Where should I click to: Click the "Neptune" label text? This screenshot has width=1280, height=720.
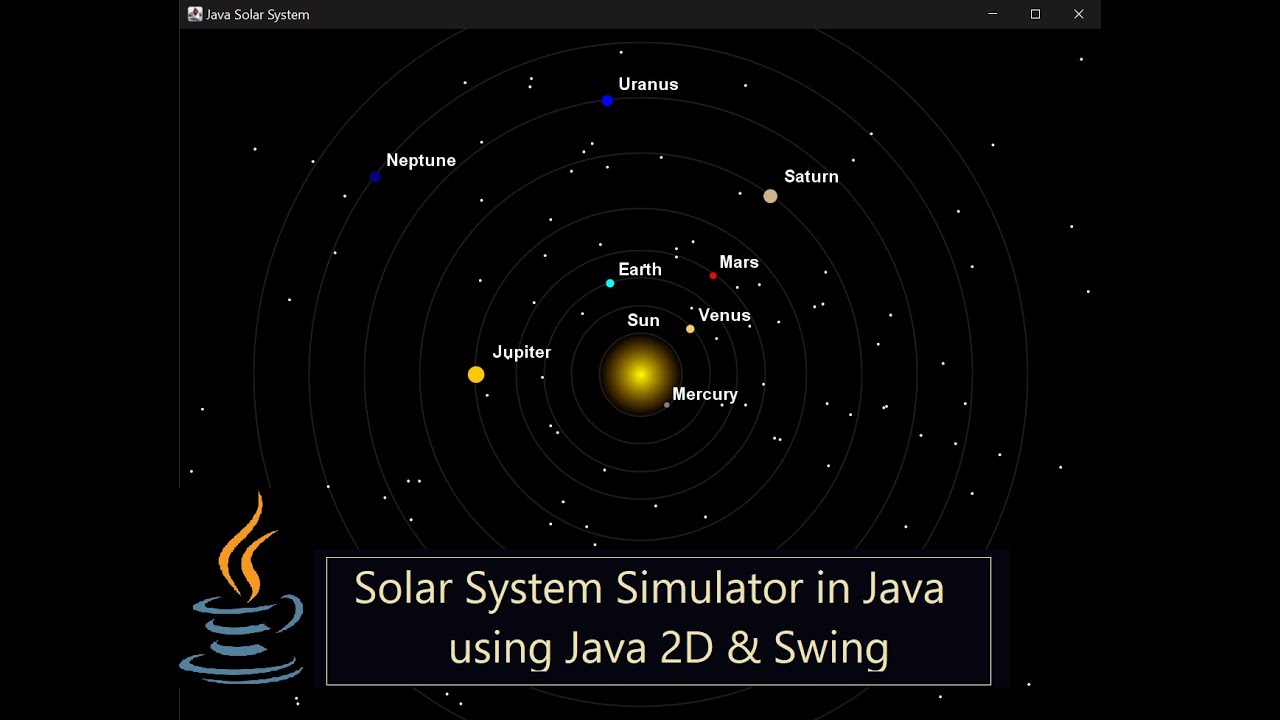pyautogui.click(x=421, y=160)
